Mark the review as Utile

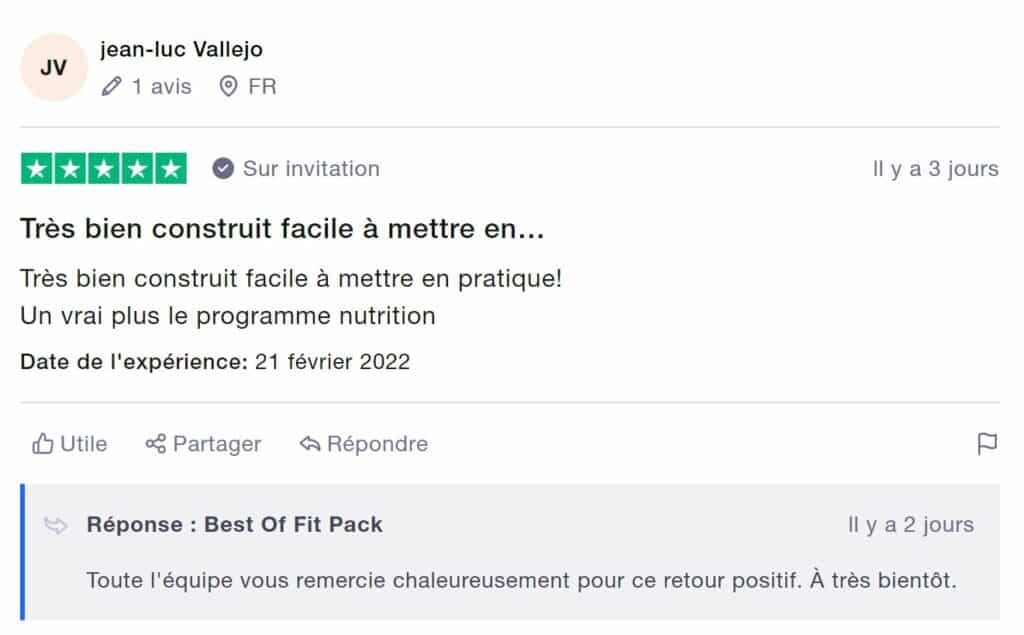coord(83,444)
